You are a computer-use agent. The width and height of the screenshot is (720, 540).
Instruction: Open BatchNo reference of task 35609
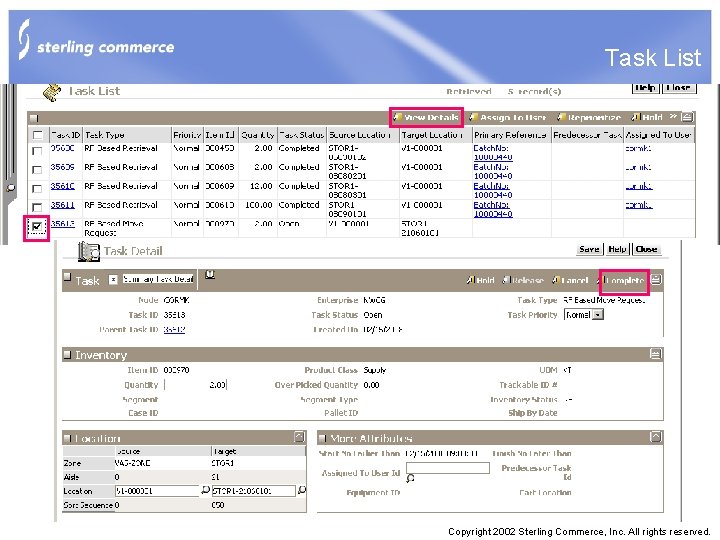coord(493,172)
